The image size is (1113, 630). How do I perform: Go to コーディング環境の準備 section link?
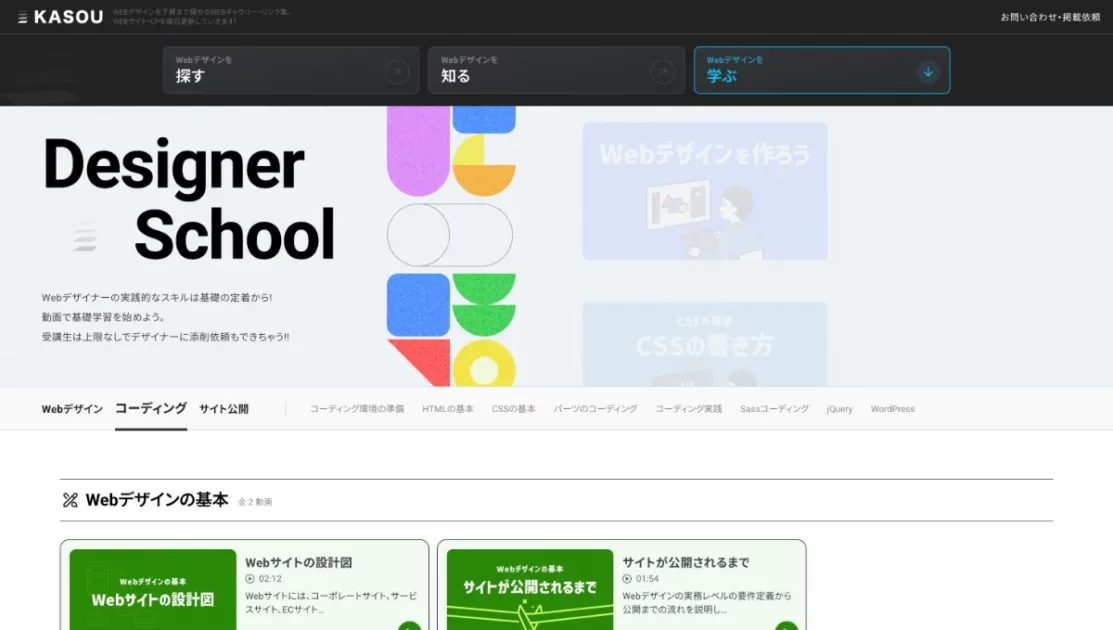357,409
